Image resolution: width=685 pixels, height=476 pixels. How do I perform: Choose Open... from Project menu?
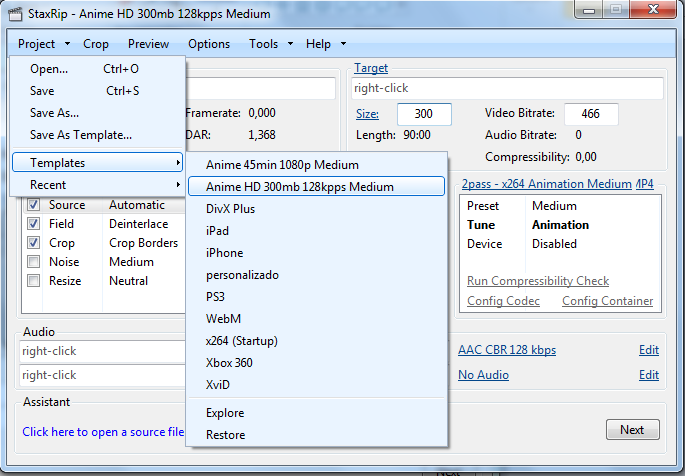click(x=97, y=69)
